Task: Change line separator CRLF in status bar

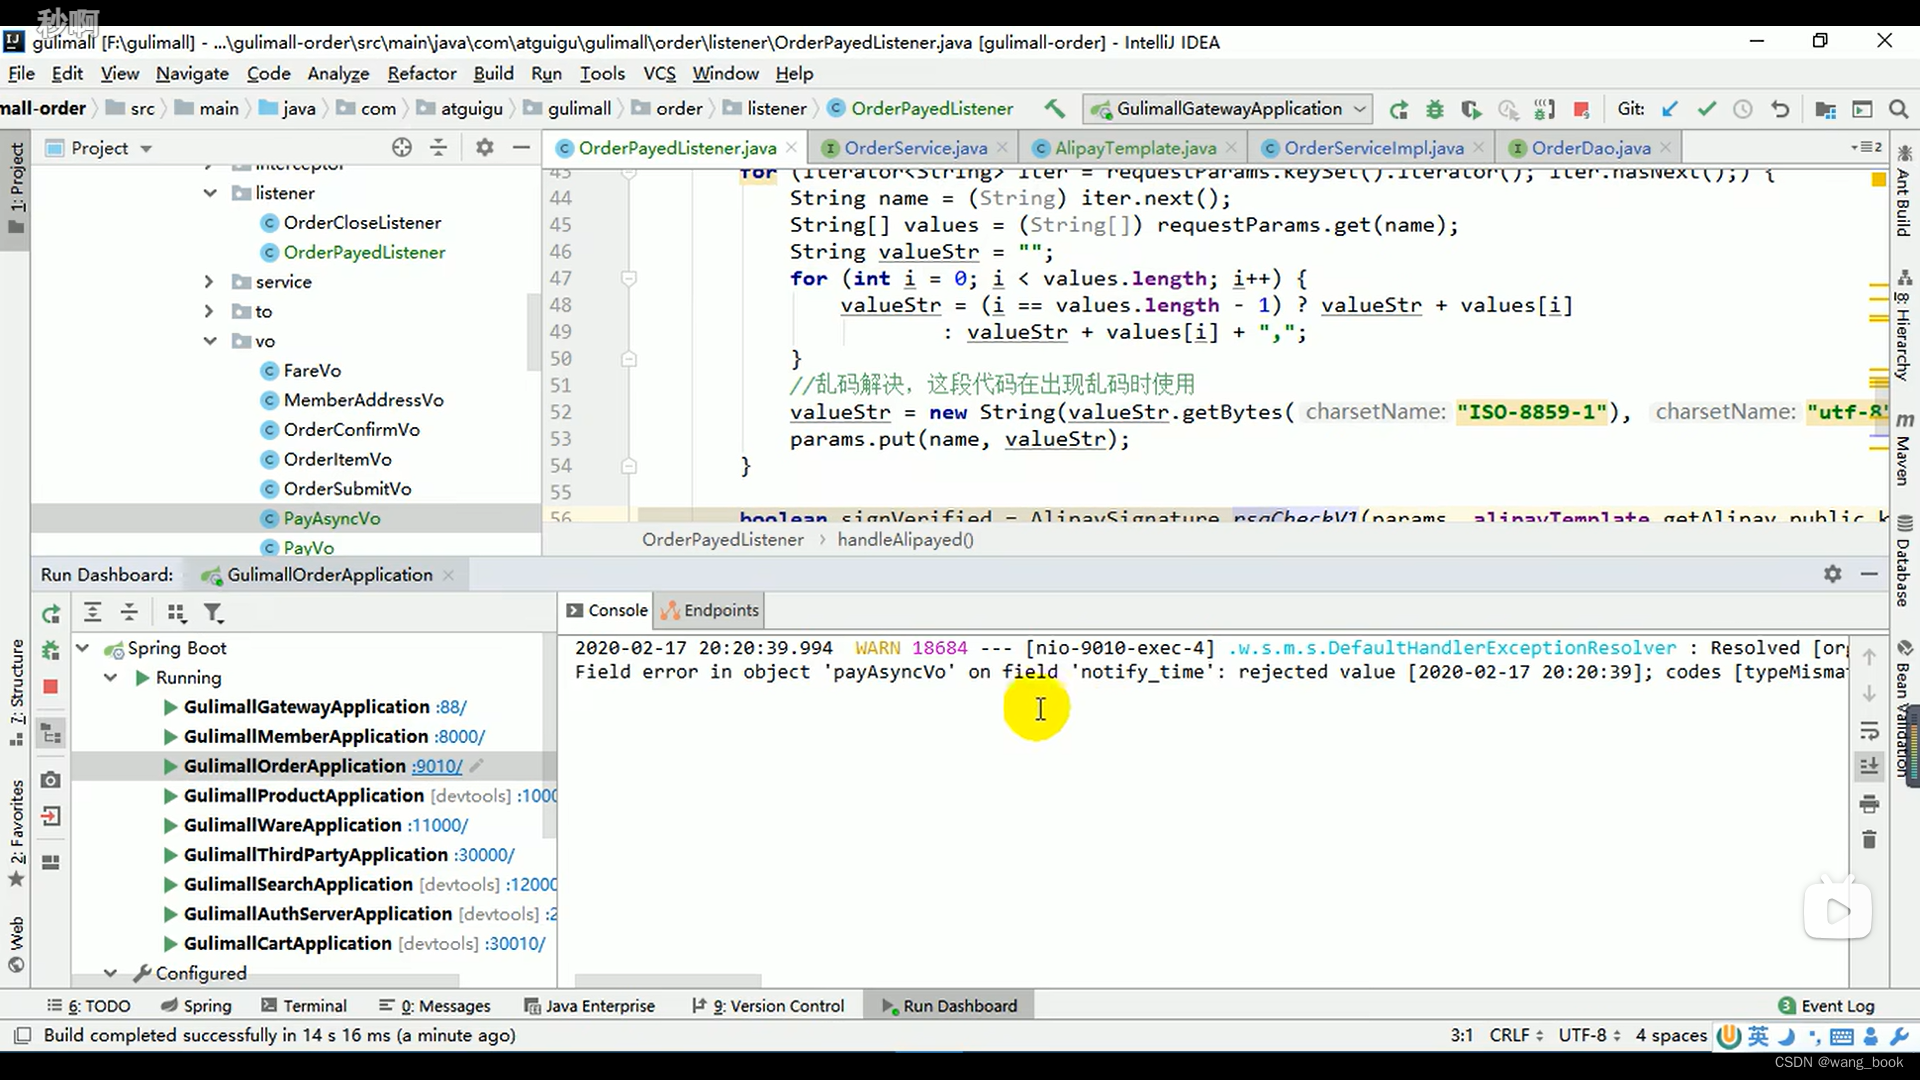Action: pos(1516,1035)
